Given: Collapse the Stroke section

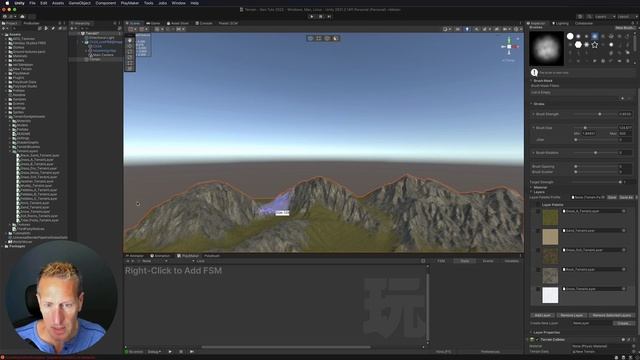Looking at the screenshot, I should [x=531, y=104].
